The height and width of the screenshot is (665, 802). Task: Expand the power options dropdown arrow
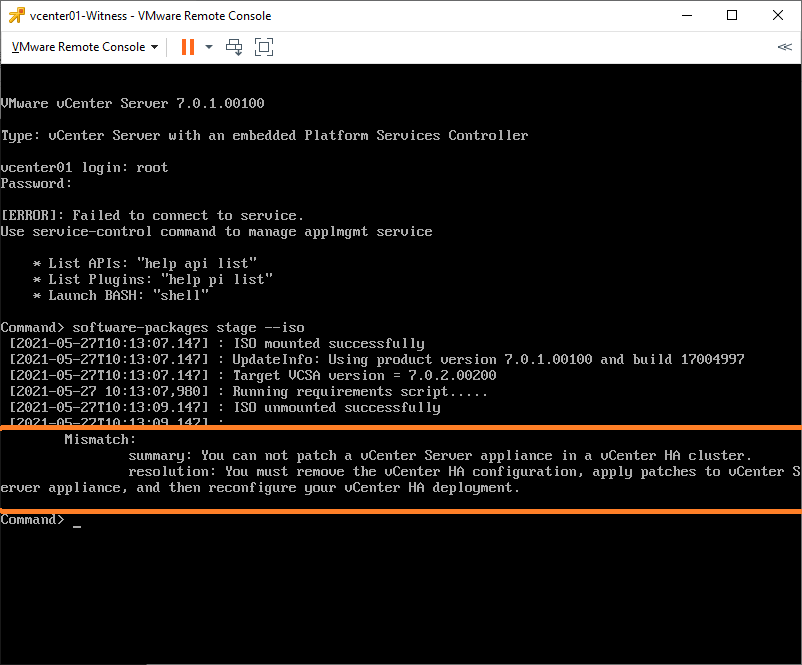pyautogui.click(x=209, y=47)
